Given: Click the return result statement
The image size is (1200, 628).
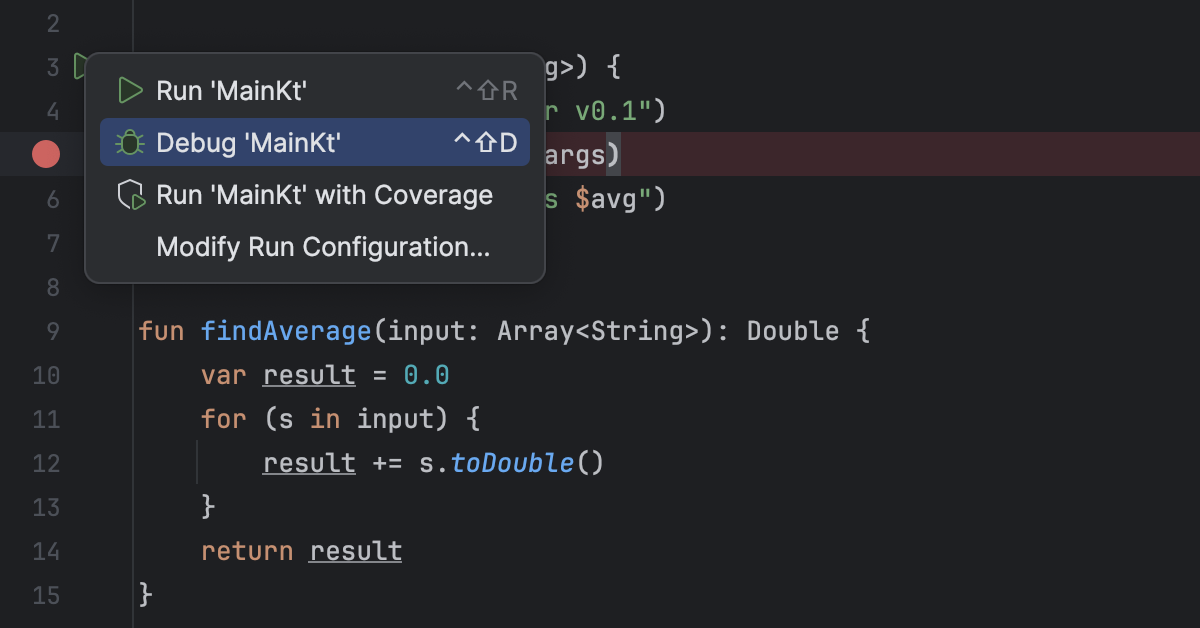Looking at the screenshot, I should point(300,550).
